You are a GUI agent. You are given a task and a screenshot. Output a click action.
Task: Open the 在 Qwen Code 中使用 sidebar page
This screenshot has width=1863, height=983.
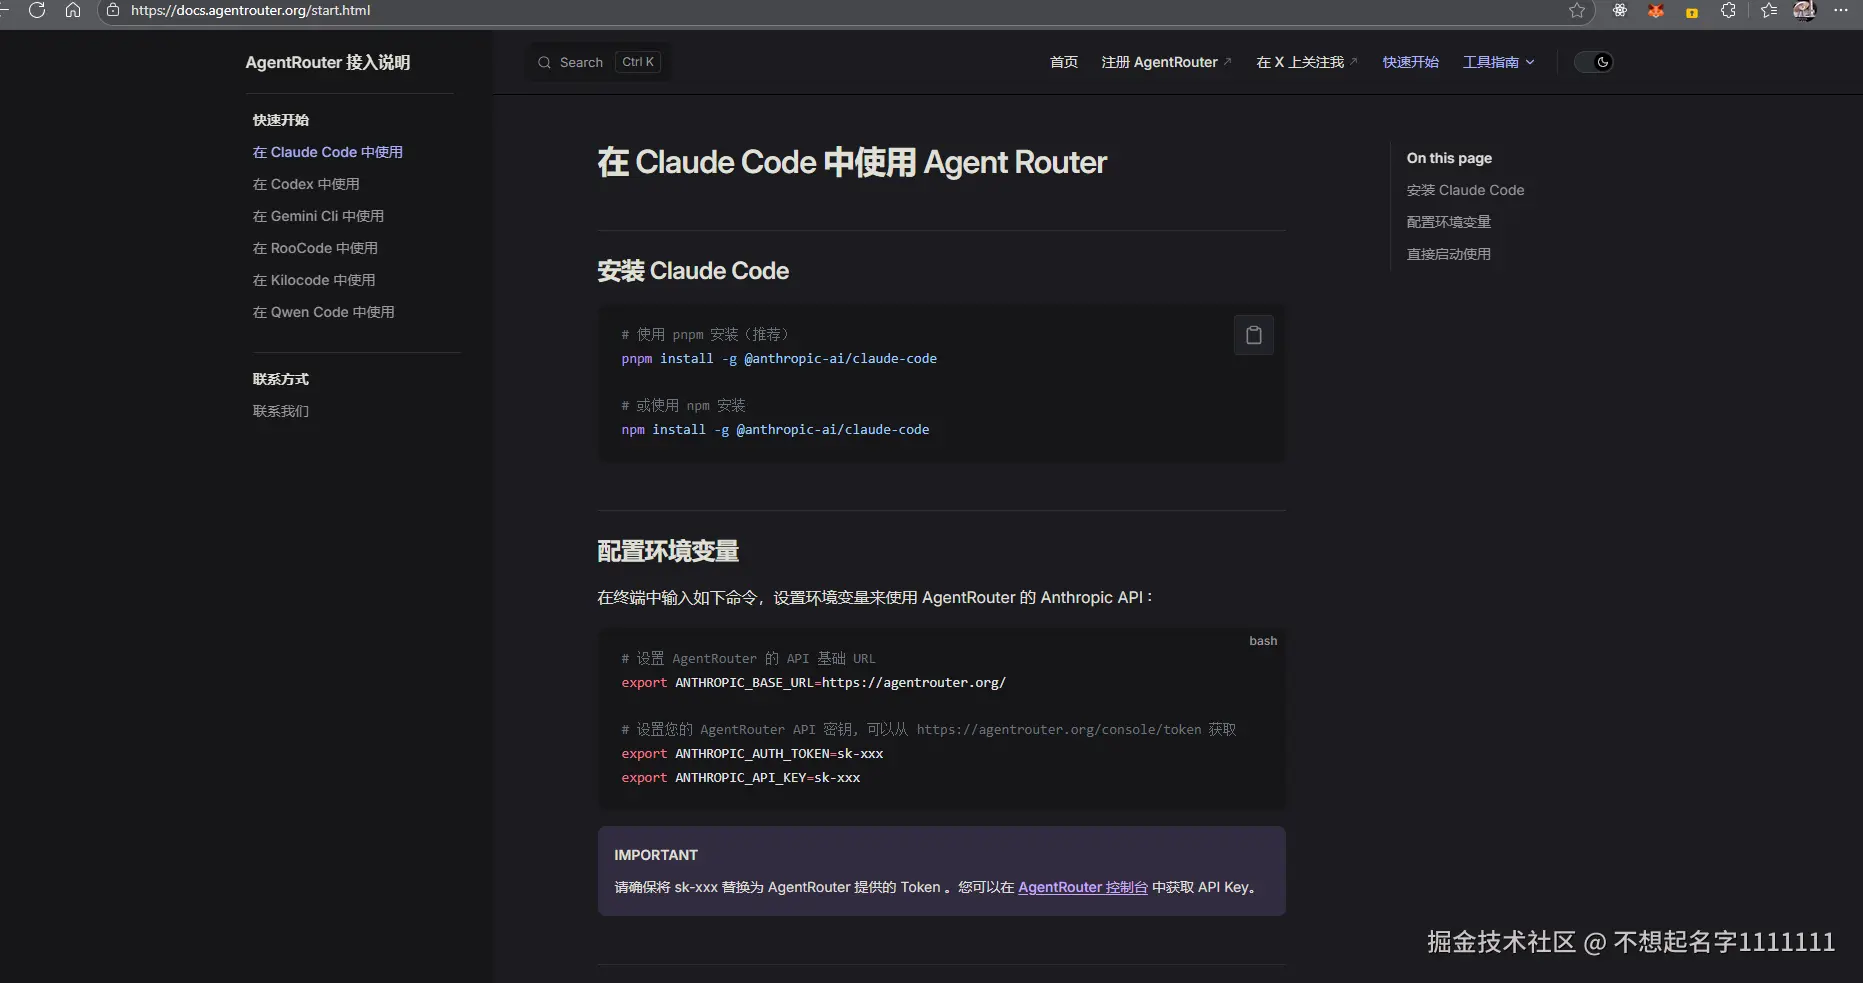(324, 312)
